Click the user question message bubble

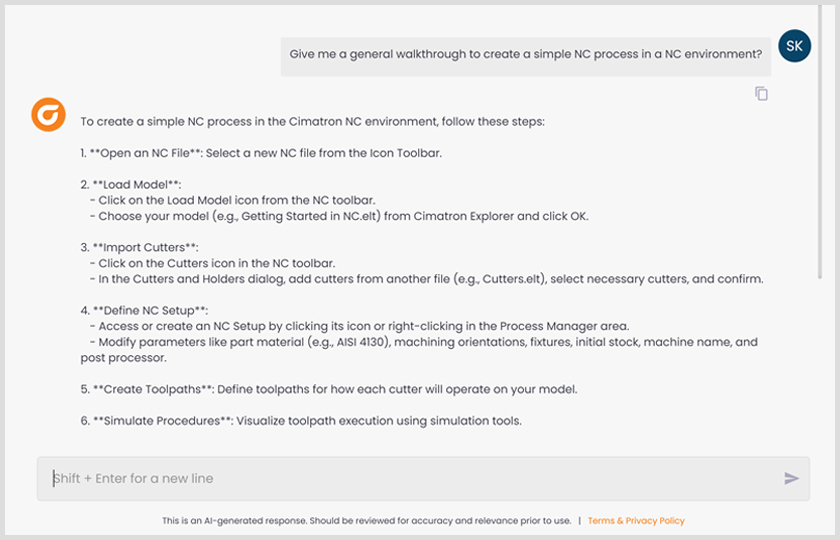(526, 54)
